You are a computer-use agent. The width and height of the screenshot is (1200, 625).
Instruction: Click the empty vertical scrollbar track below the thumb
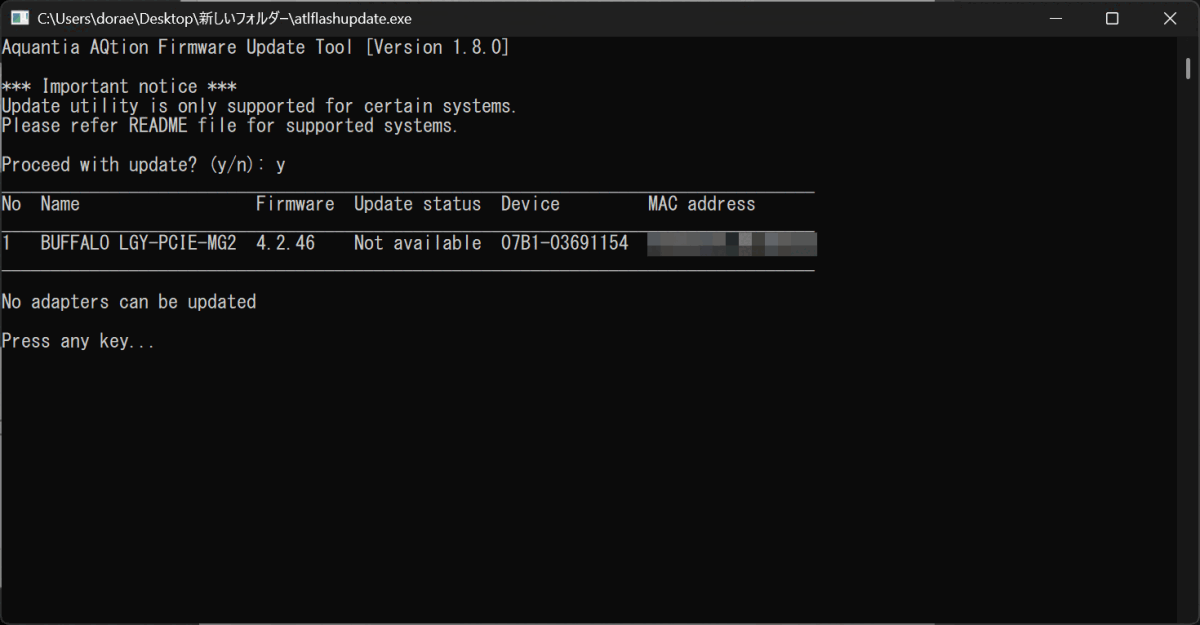click(1187, 350)
